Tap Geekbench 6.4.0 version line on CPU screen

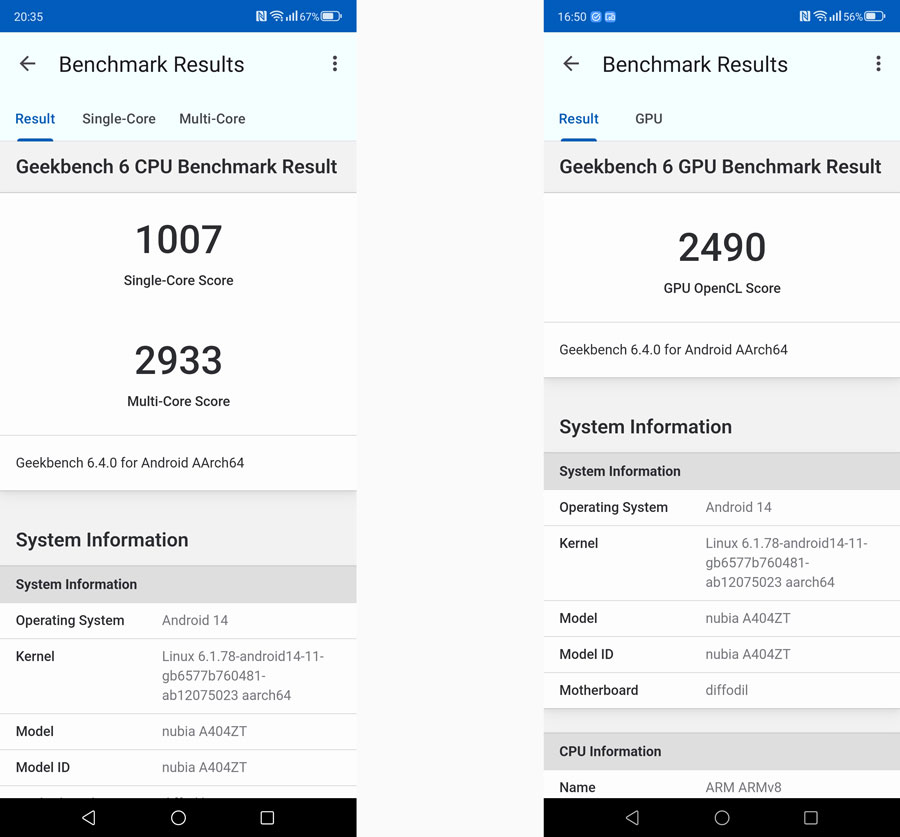pyautogui.click(x=130, y=463)
